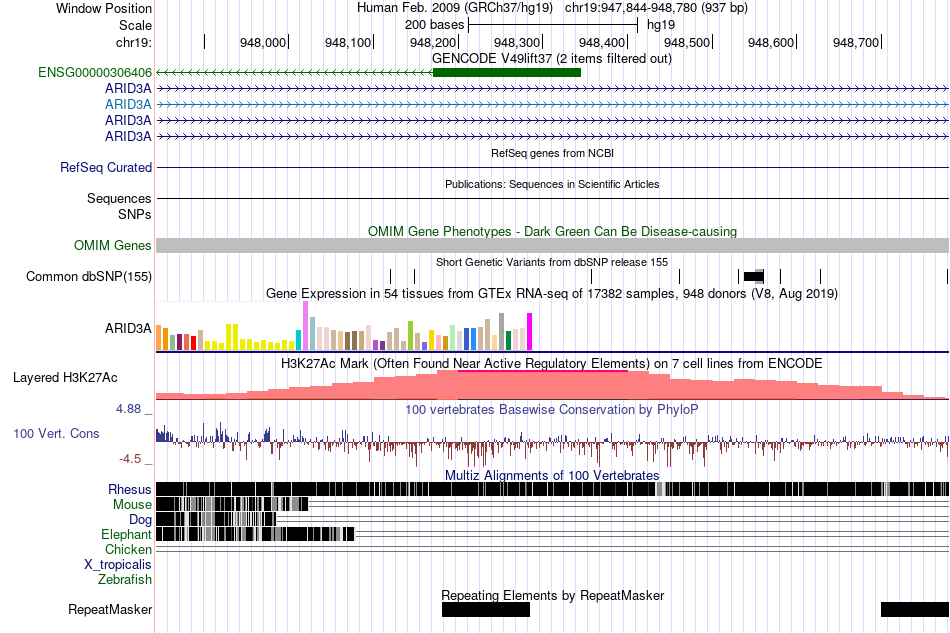The width and height of the screenshot is (950, 633).
Task: Click the tall violet GTEx expression bar
Action: click(305, 326)
